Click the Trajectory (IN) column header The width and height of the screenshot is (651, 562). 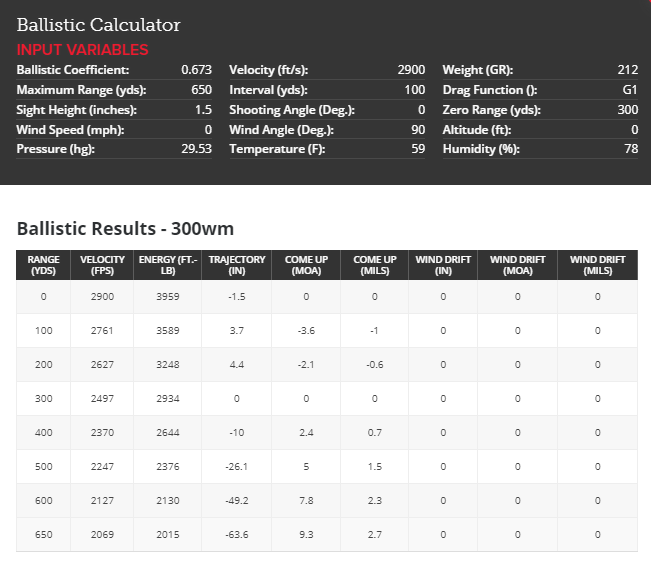click(x=237, y=265)
